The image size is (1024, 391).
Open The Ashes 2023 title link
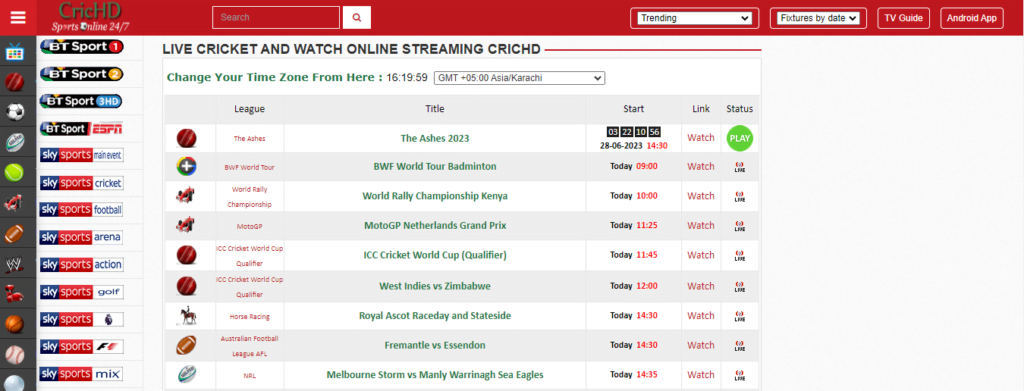pos(435,138)
